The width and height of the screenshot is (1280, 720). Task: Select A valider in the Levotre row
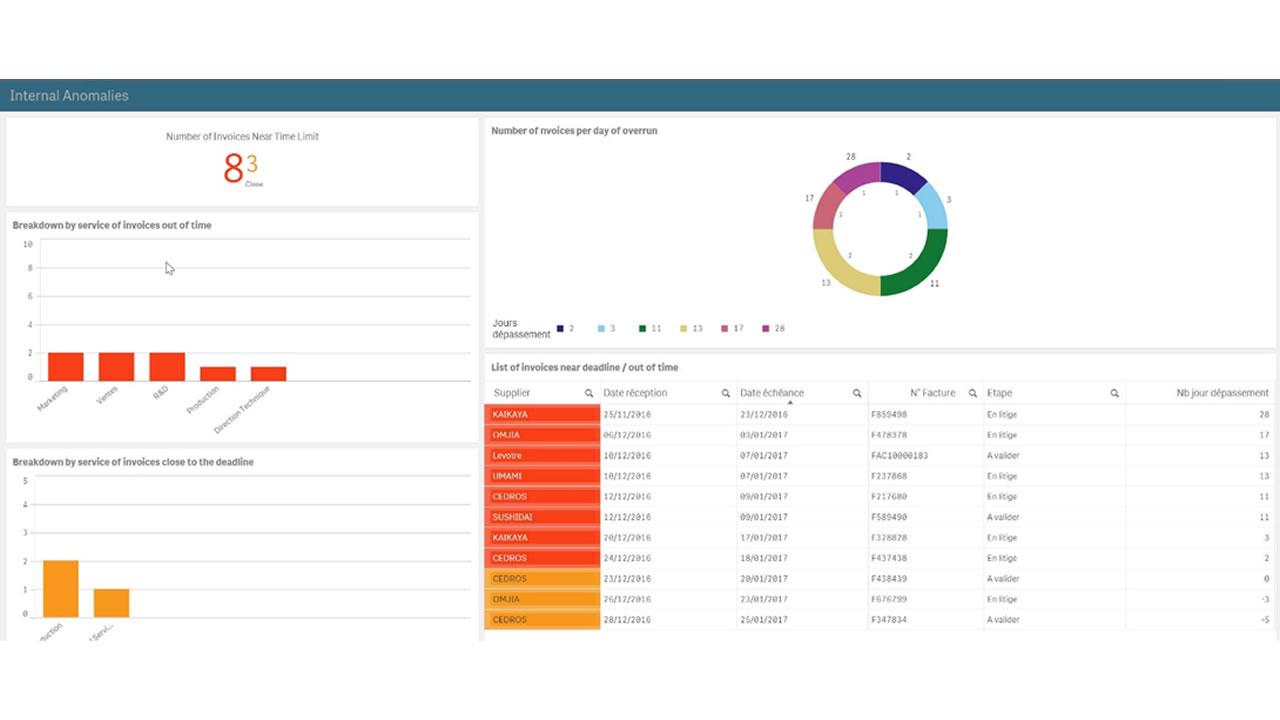1003,456
